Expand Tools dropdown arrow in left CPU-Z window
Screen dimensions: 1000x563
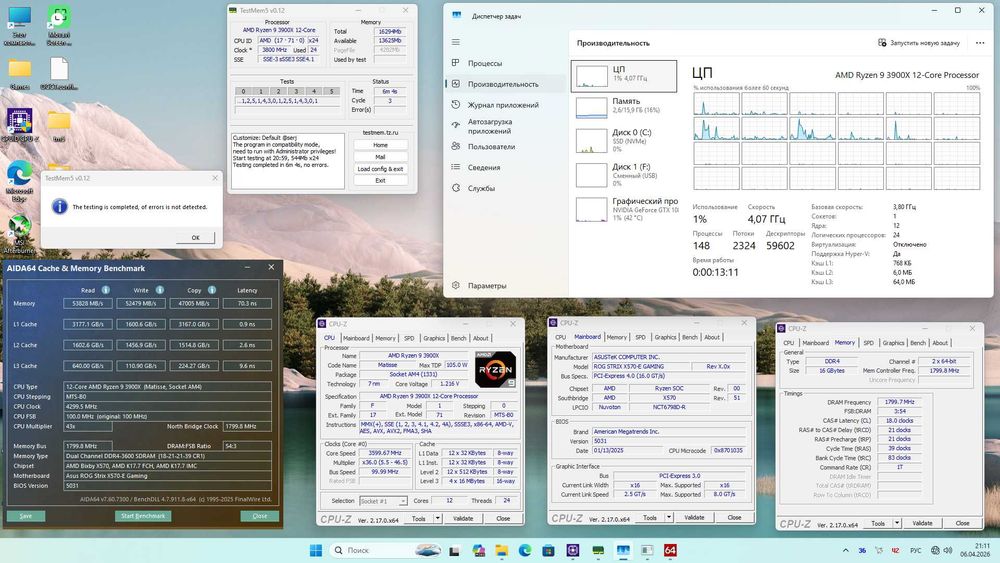[x=438, y=518]
